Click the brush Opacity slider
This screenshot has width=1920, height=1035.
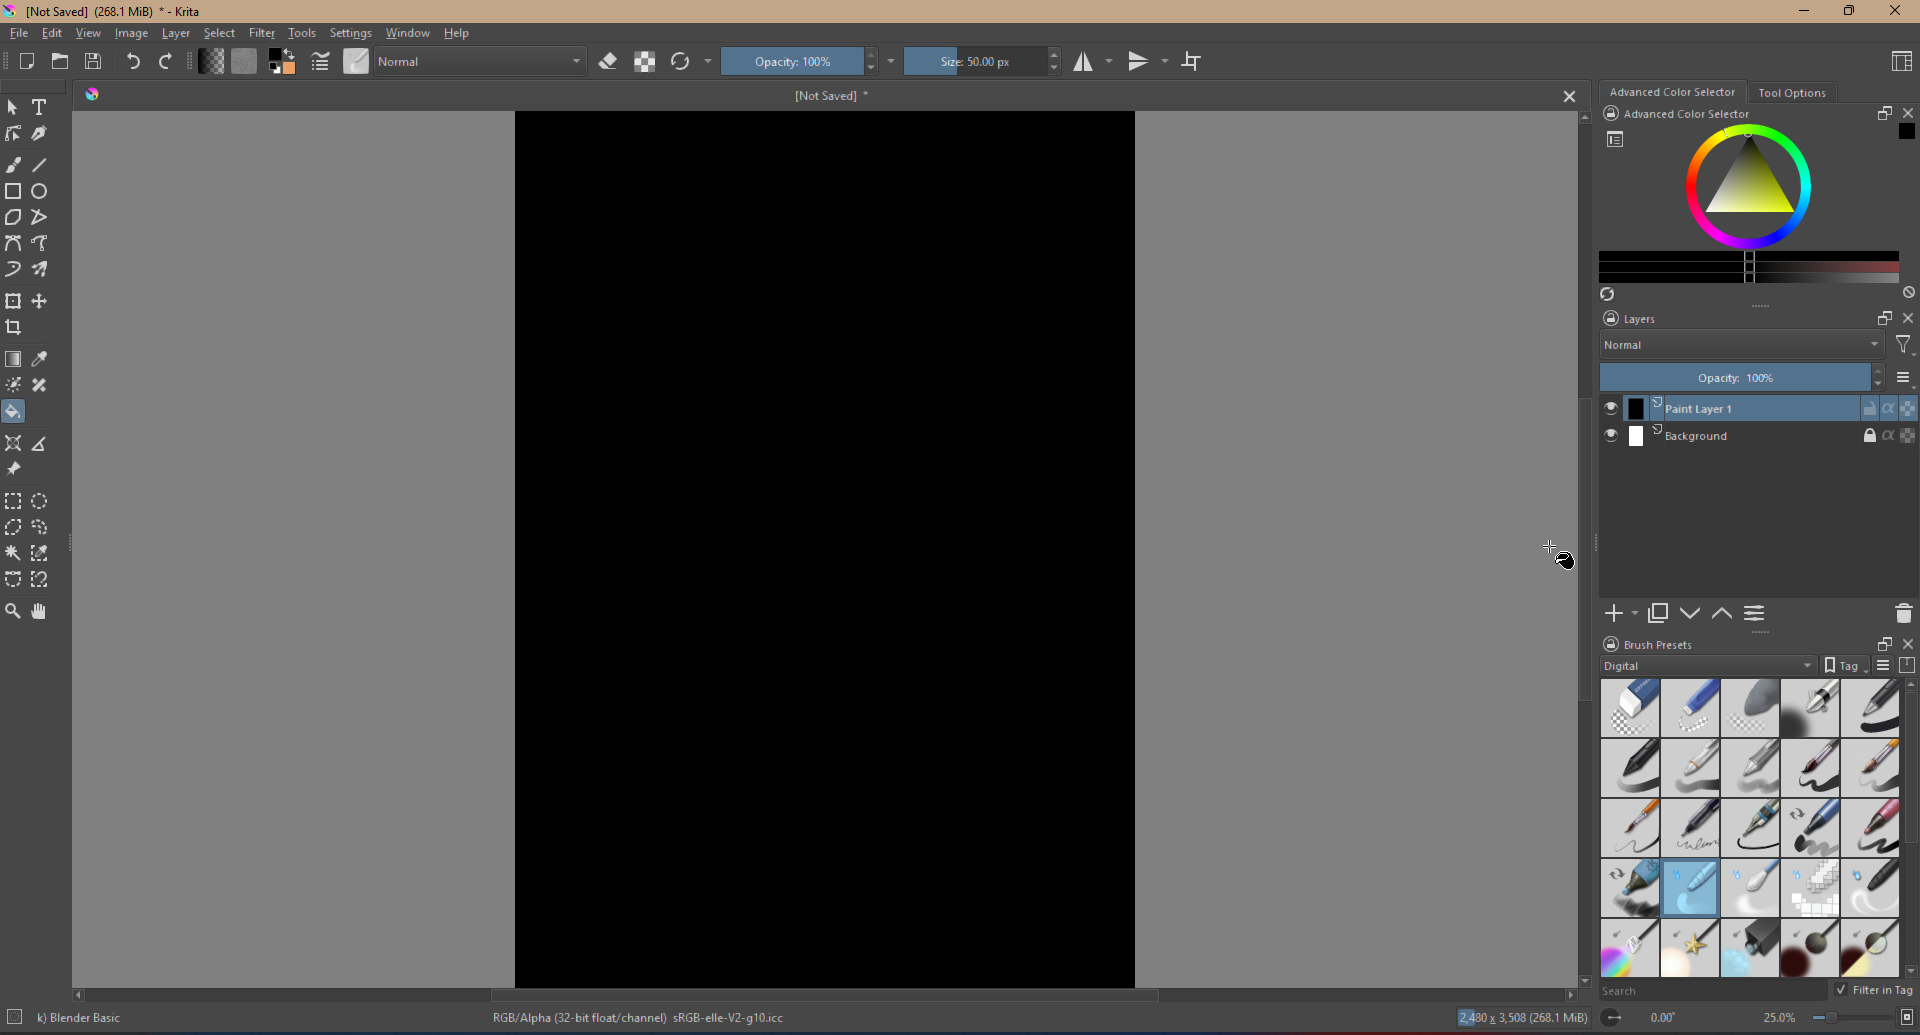tap(792, 62)
